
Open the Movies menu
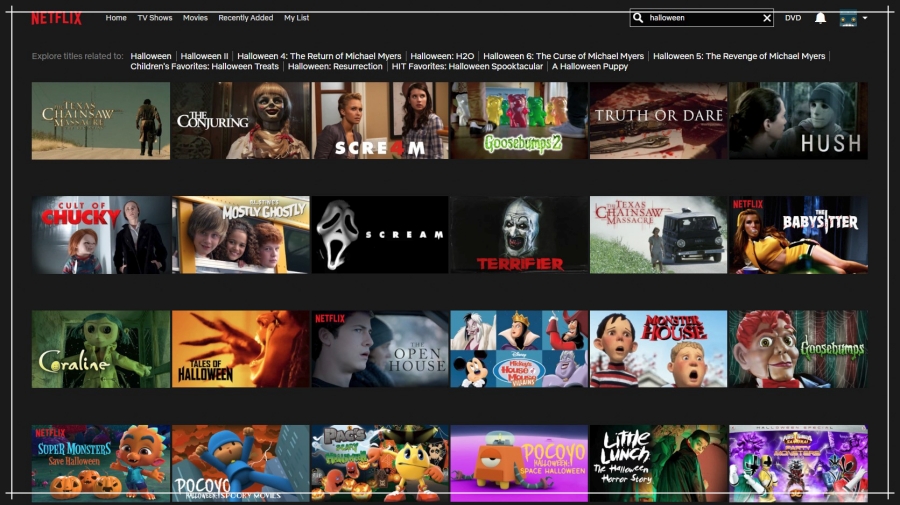click(195, 18)
